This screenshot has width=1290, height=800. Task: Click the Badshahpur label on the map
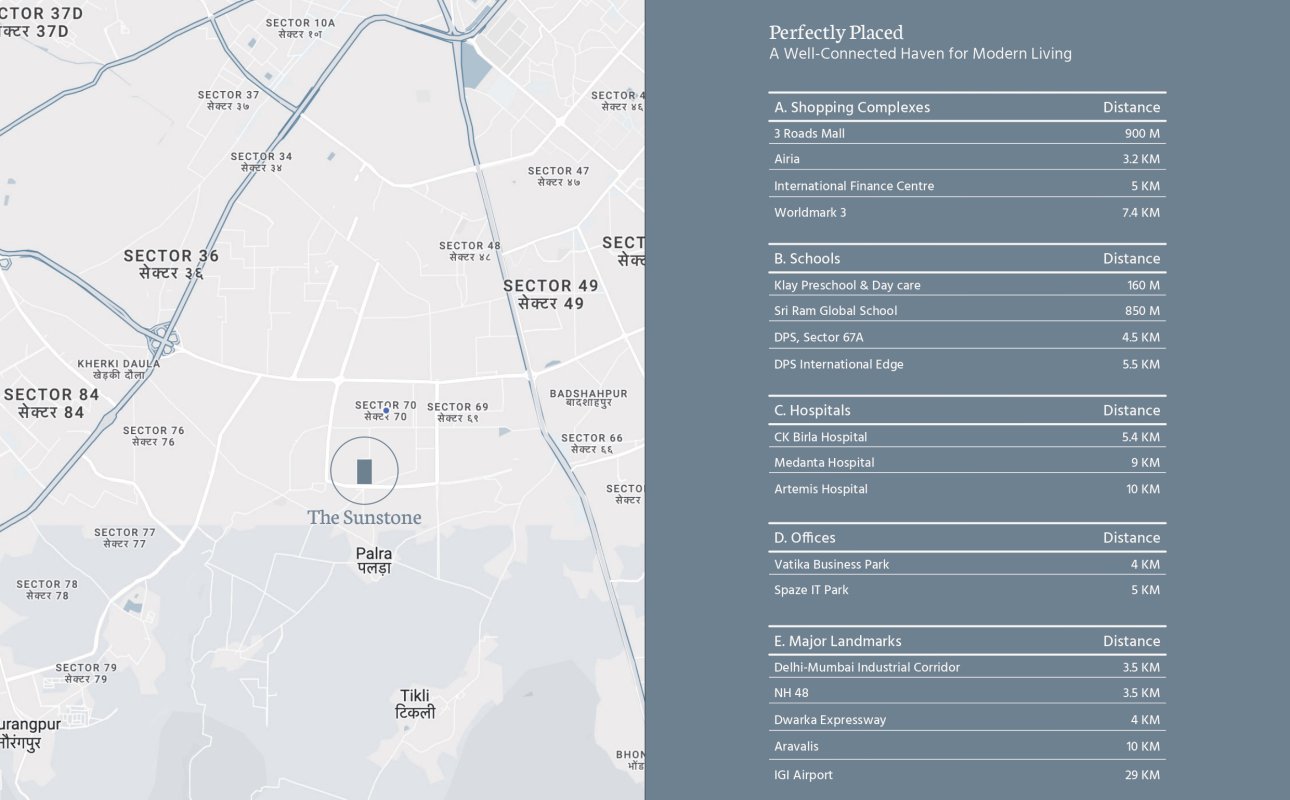point(588,398)
